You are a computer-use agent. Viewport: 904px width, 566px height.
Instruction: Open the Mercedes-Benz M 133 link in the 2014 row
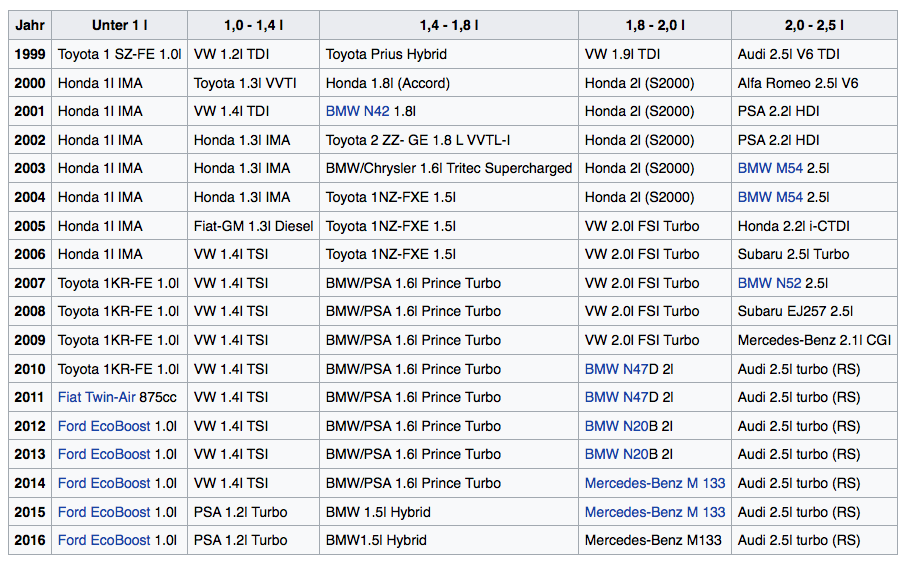[655, 483]
